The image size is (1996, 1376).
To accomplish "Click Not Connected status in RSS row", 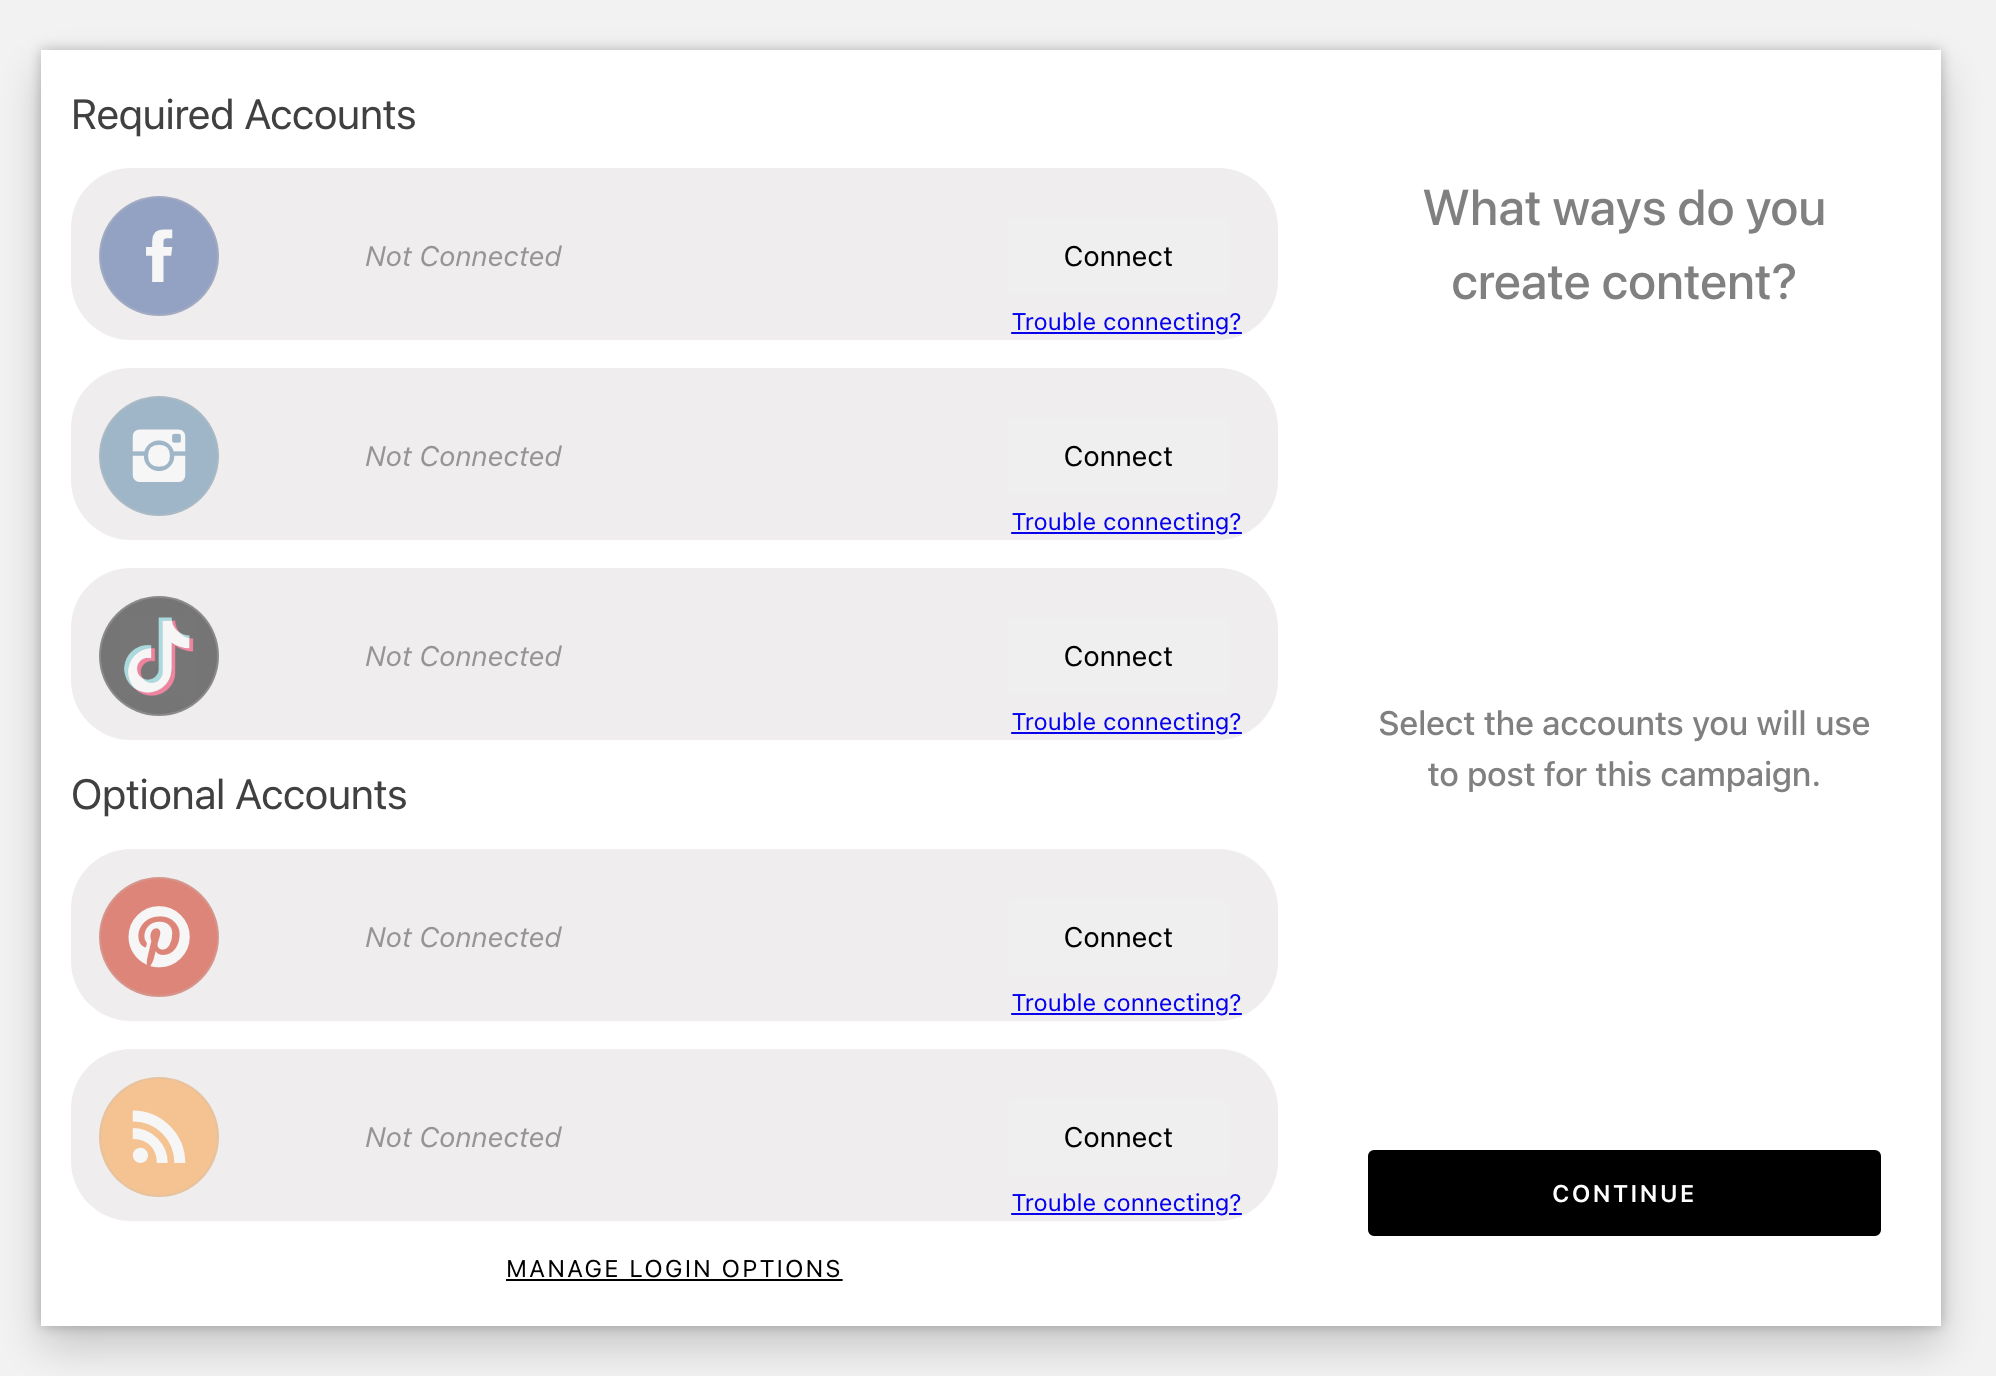I will tap(463, 1138).
